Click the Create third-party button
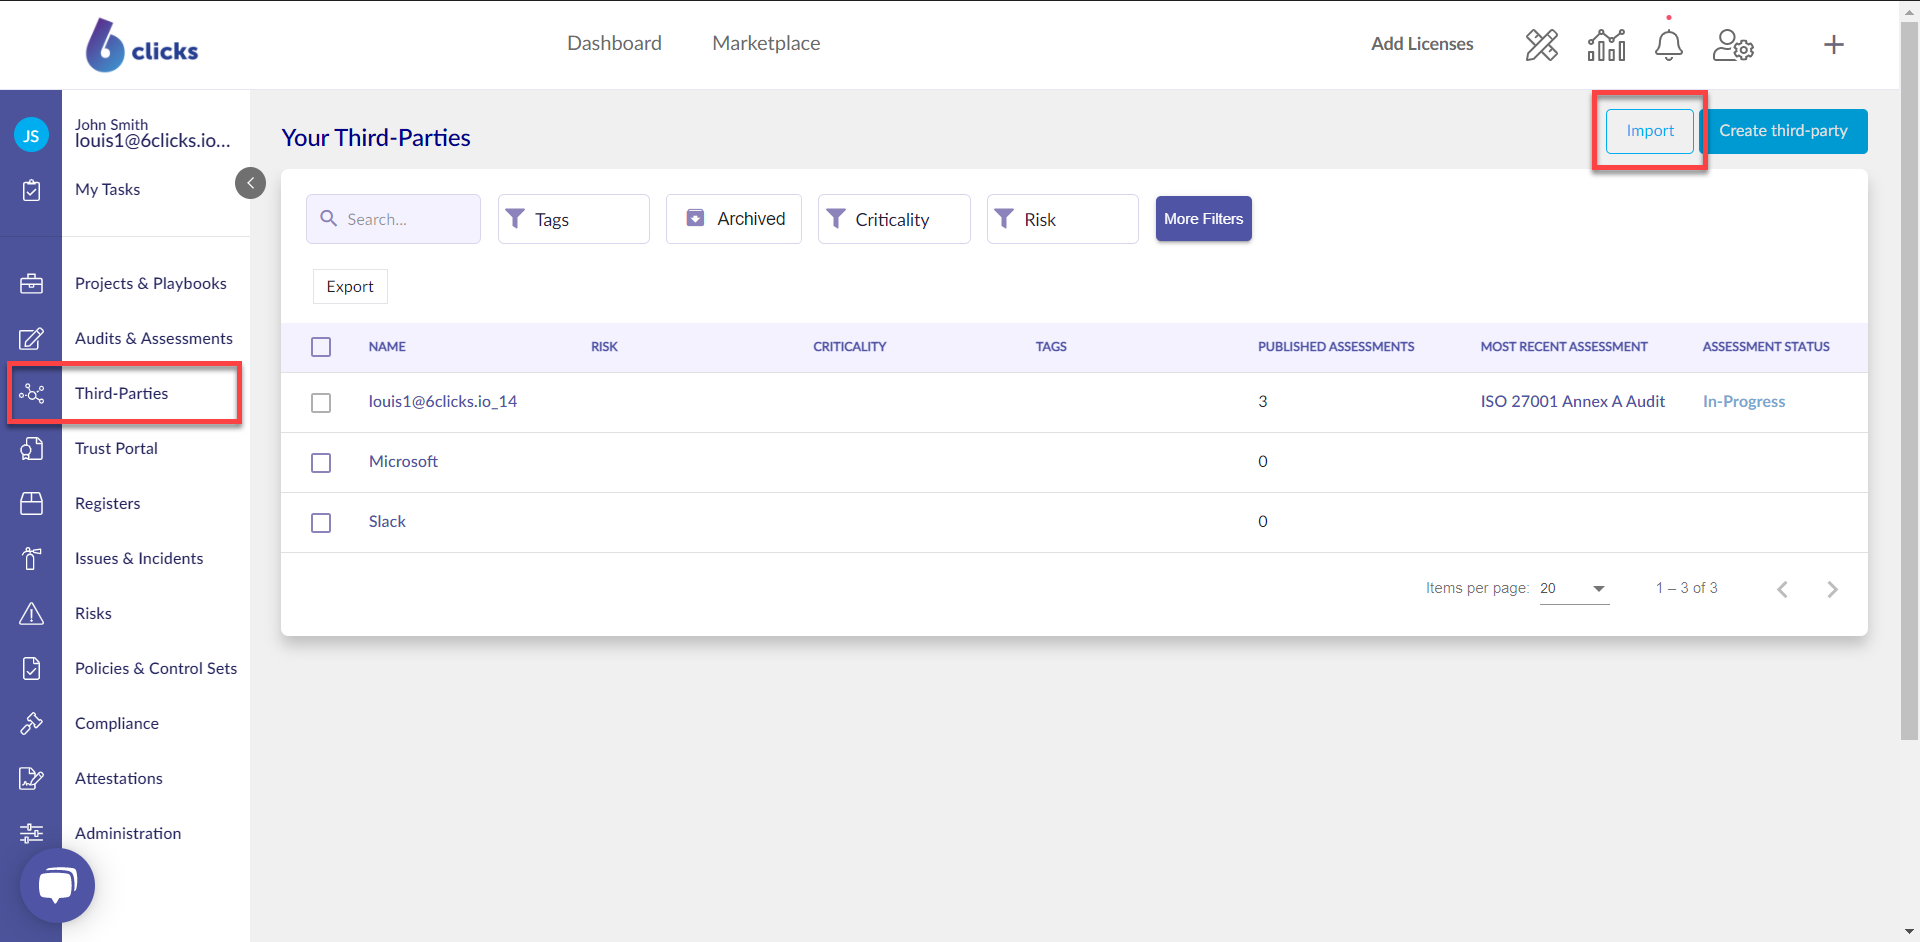Screen dimensions: 1920x942 (1783, 131)
